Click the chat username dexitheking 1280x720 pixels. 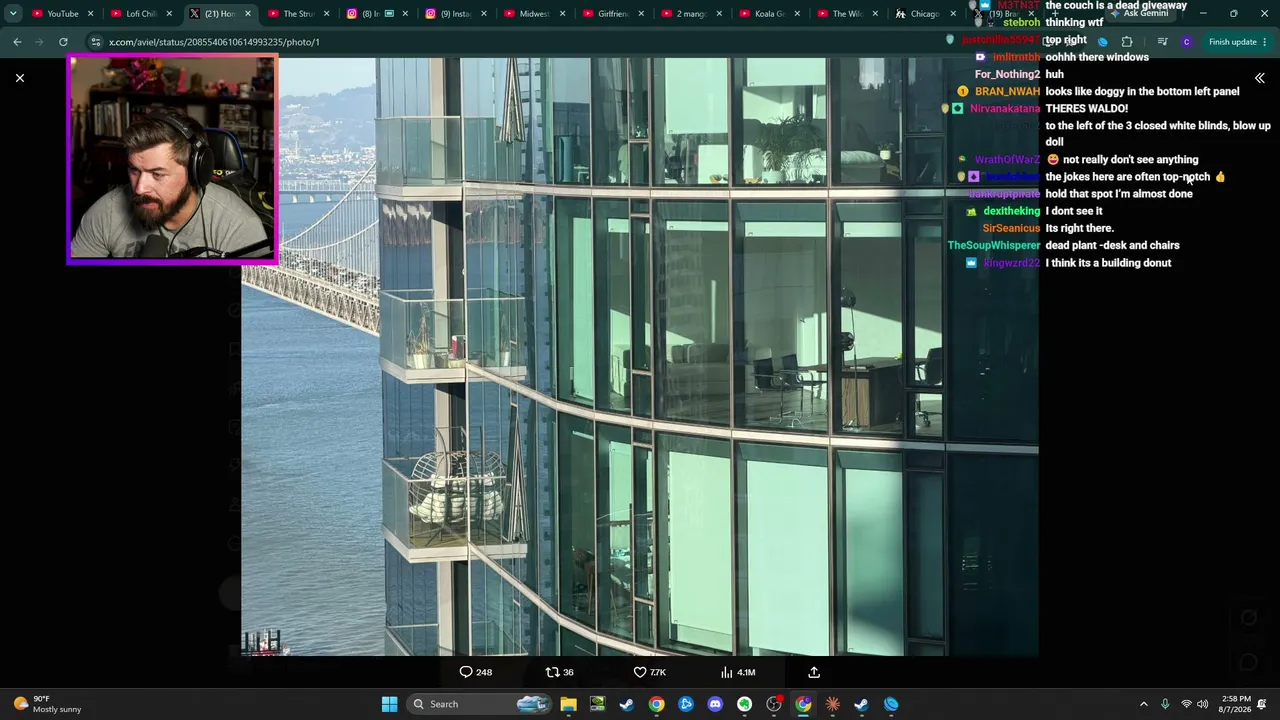coord(1011,211)
